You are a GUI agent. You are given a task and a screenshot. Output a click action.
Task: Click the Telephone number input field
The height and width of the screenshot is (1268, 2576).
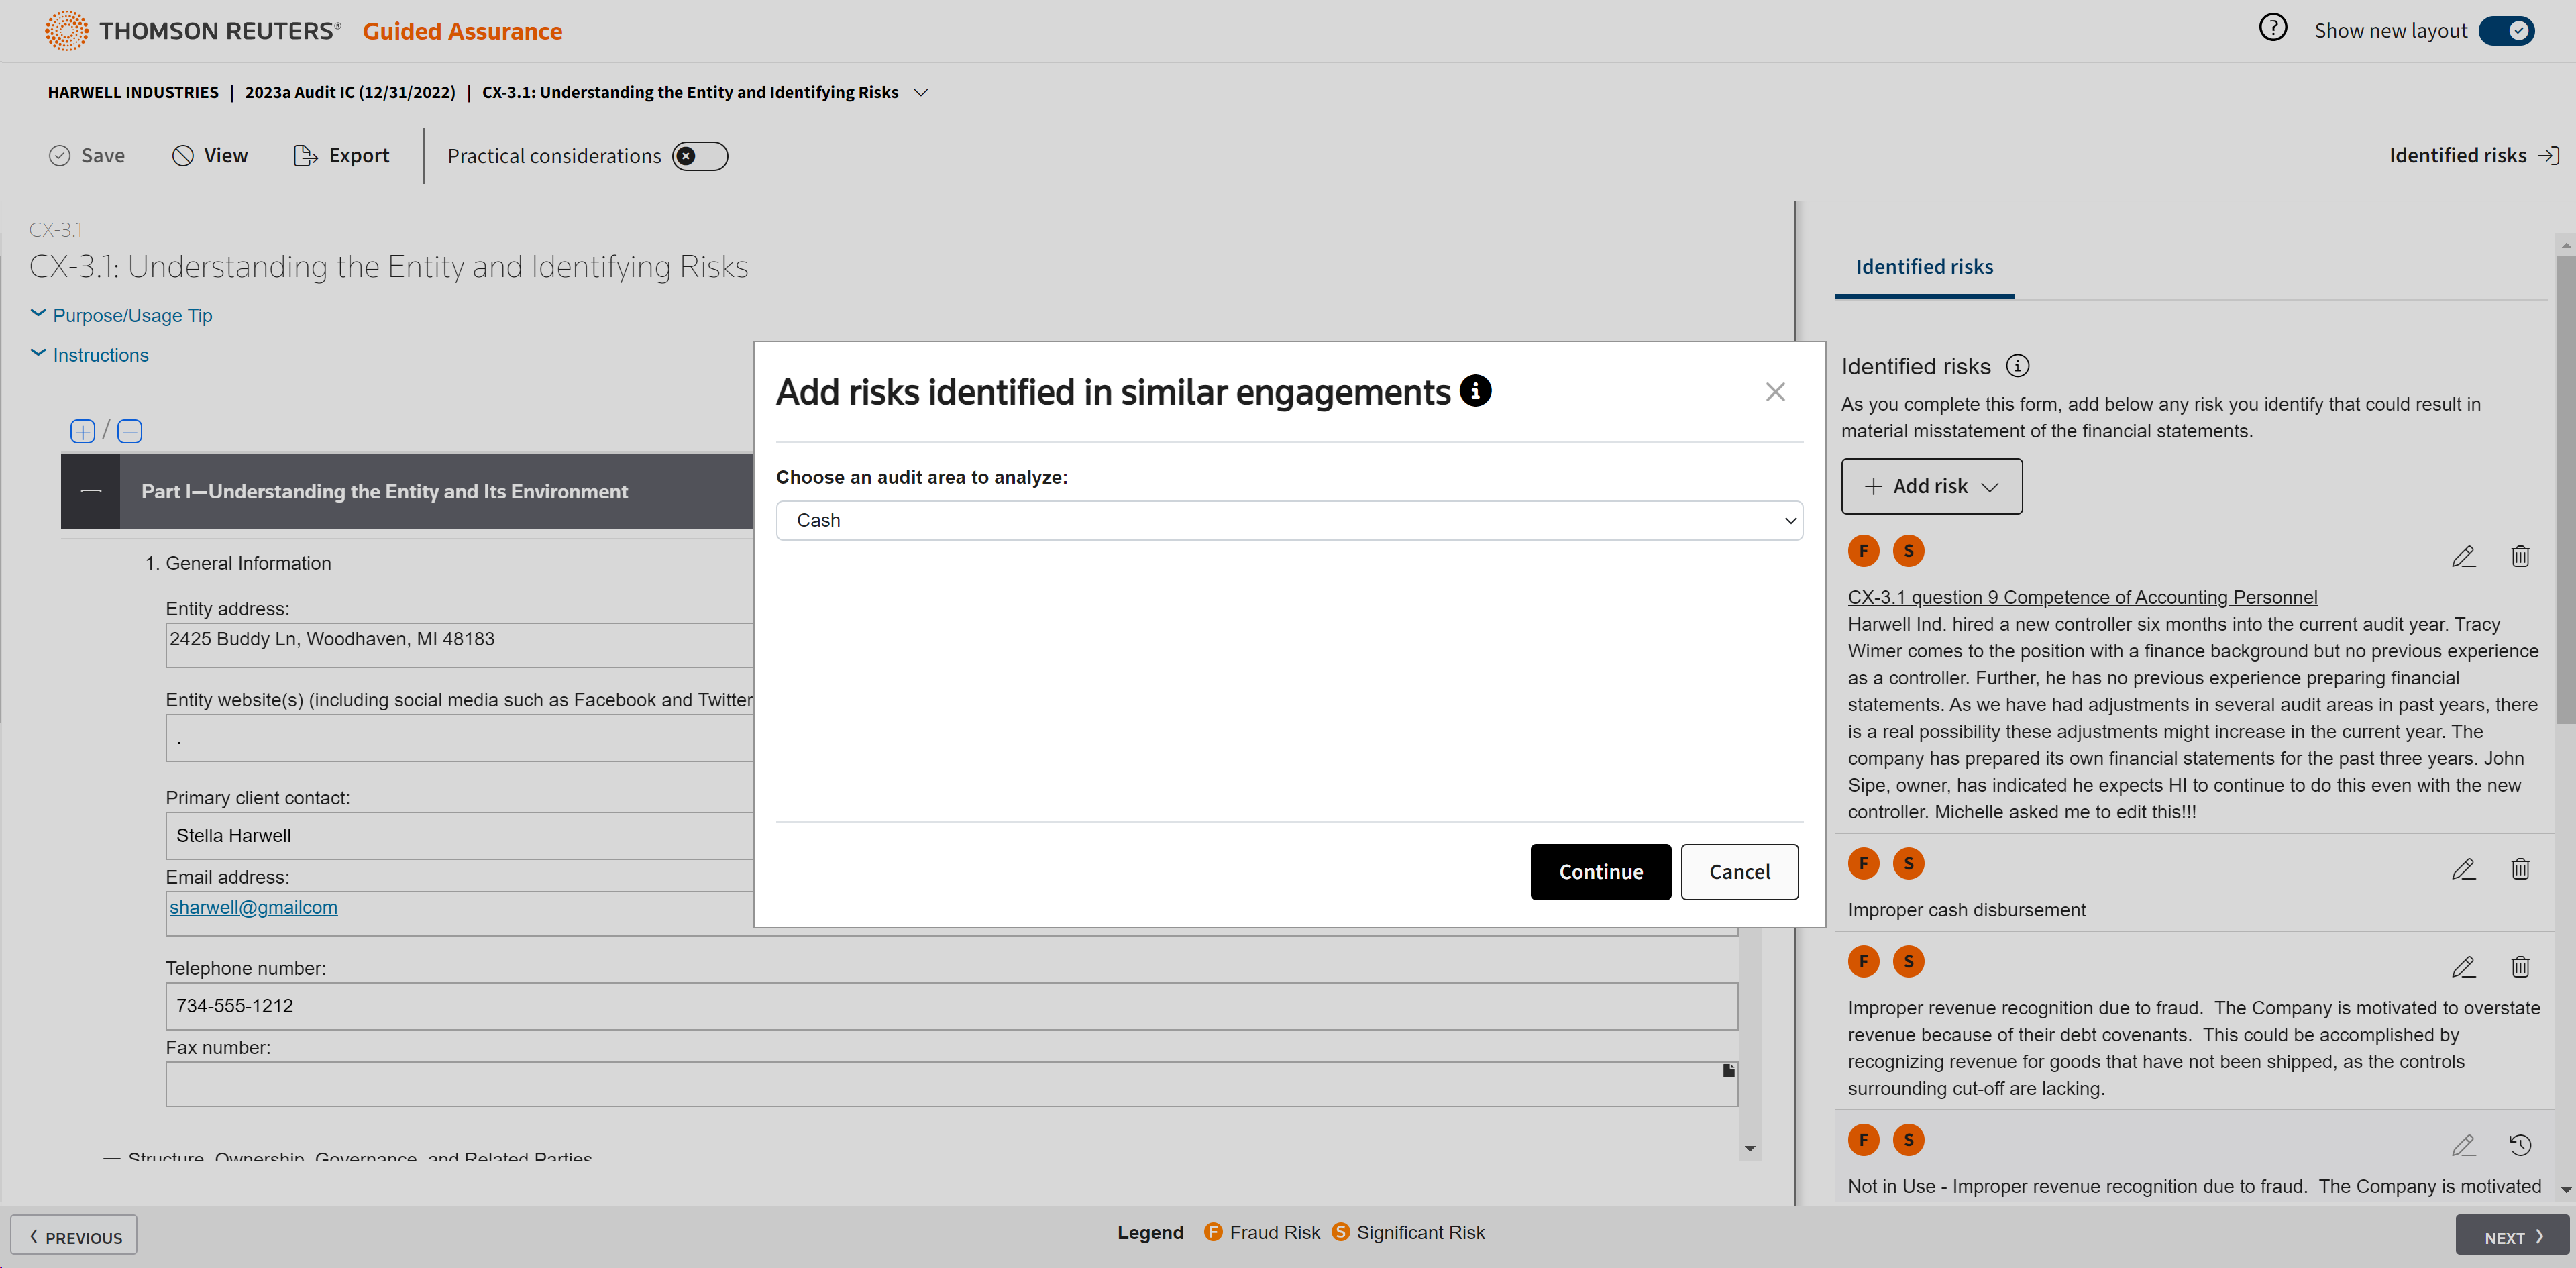click(x=950, y=1006)
